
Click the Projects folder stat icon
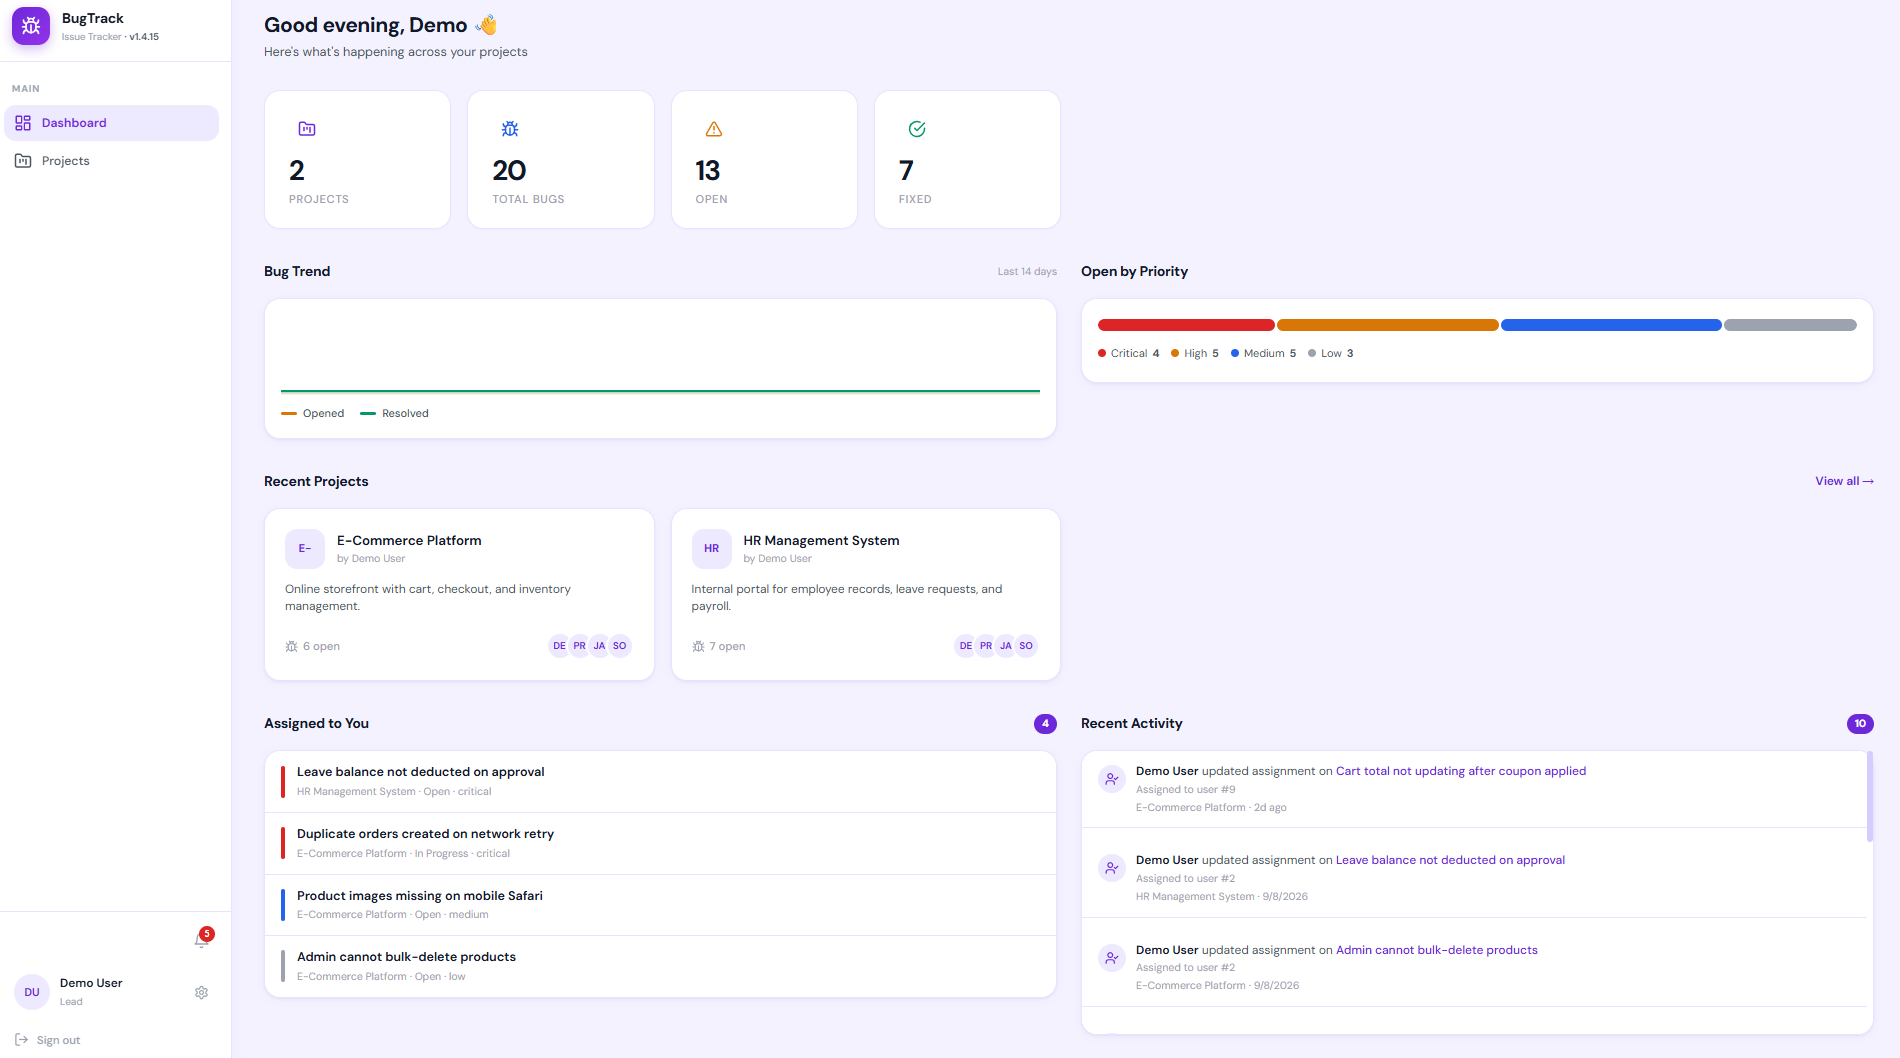tap(307, 129)
